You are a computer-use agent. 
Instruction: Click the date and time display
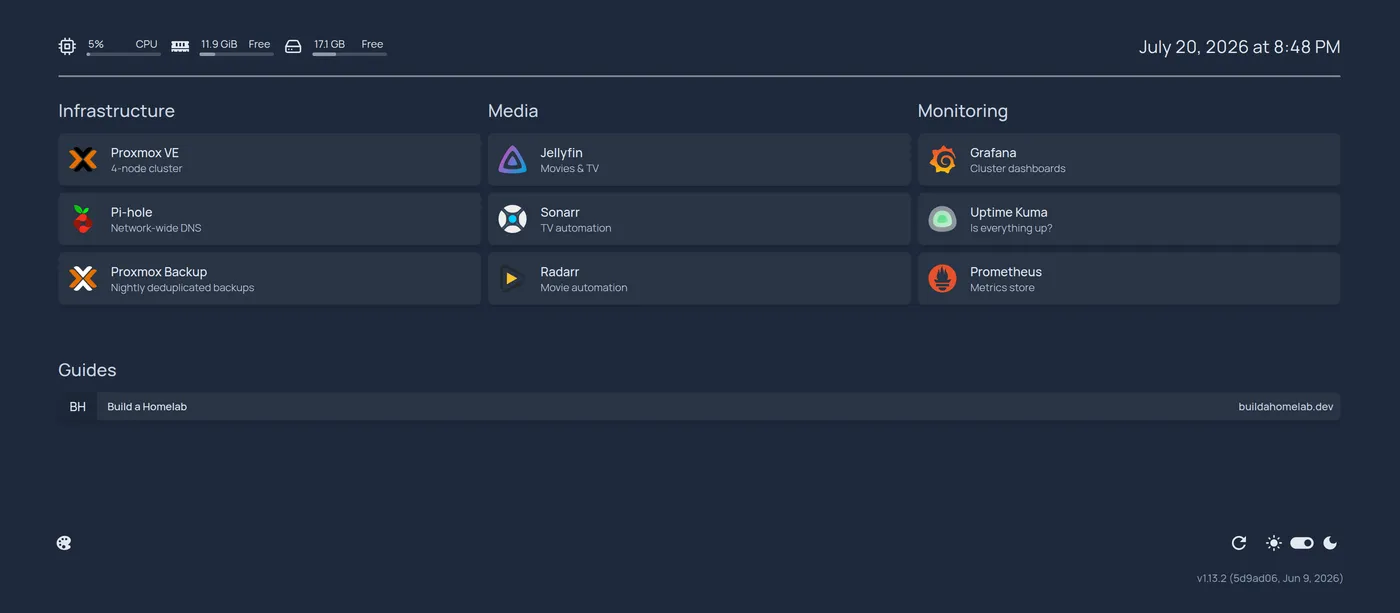(x=1239, y=47)
